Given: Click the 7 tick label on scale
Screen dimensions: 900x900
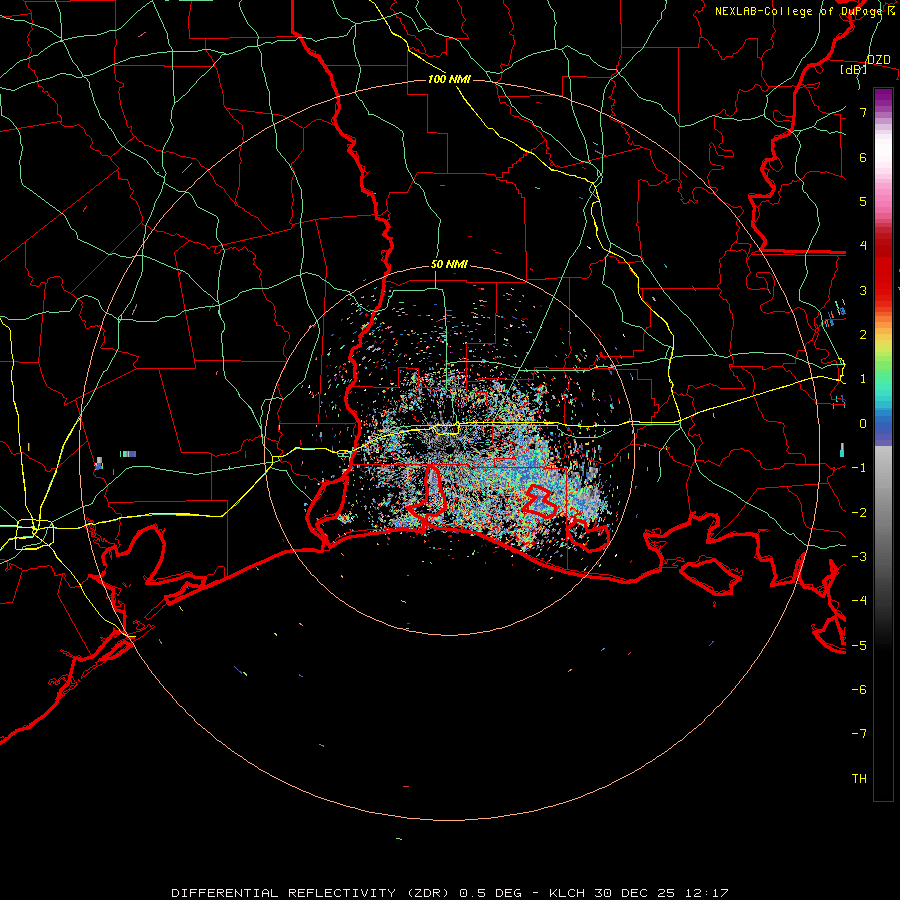Looking at the screenshot, I should click(863, 112).
